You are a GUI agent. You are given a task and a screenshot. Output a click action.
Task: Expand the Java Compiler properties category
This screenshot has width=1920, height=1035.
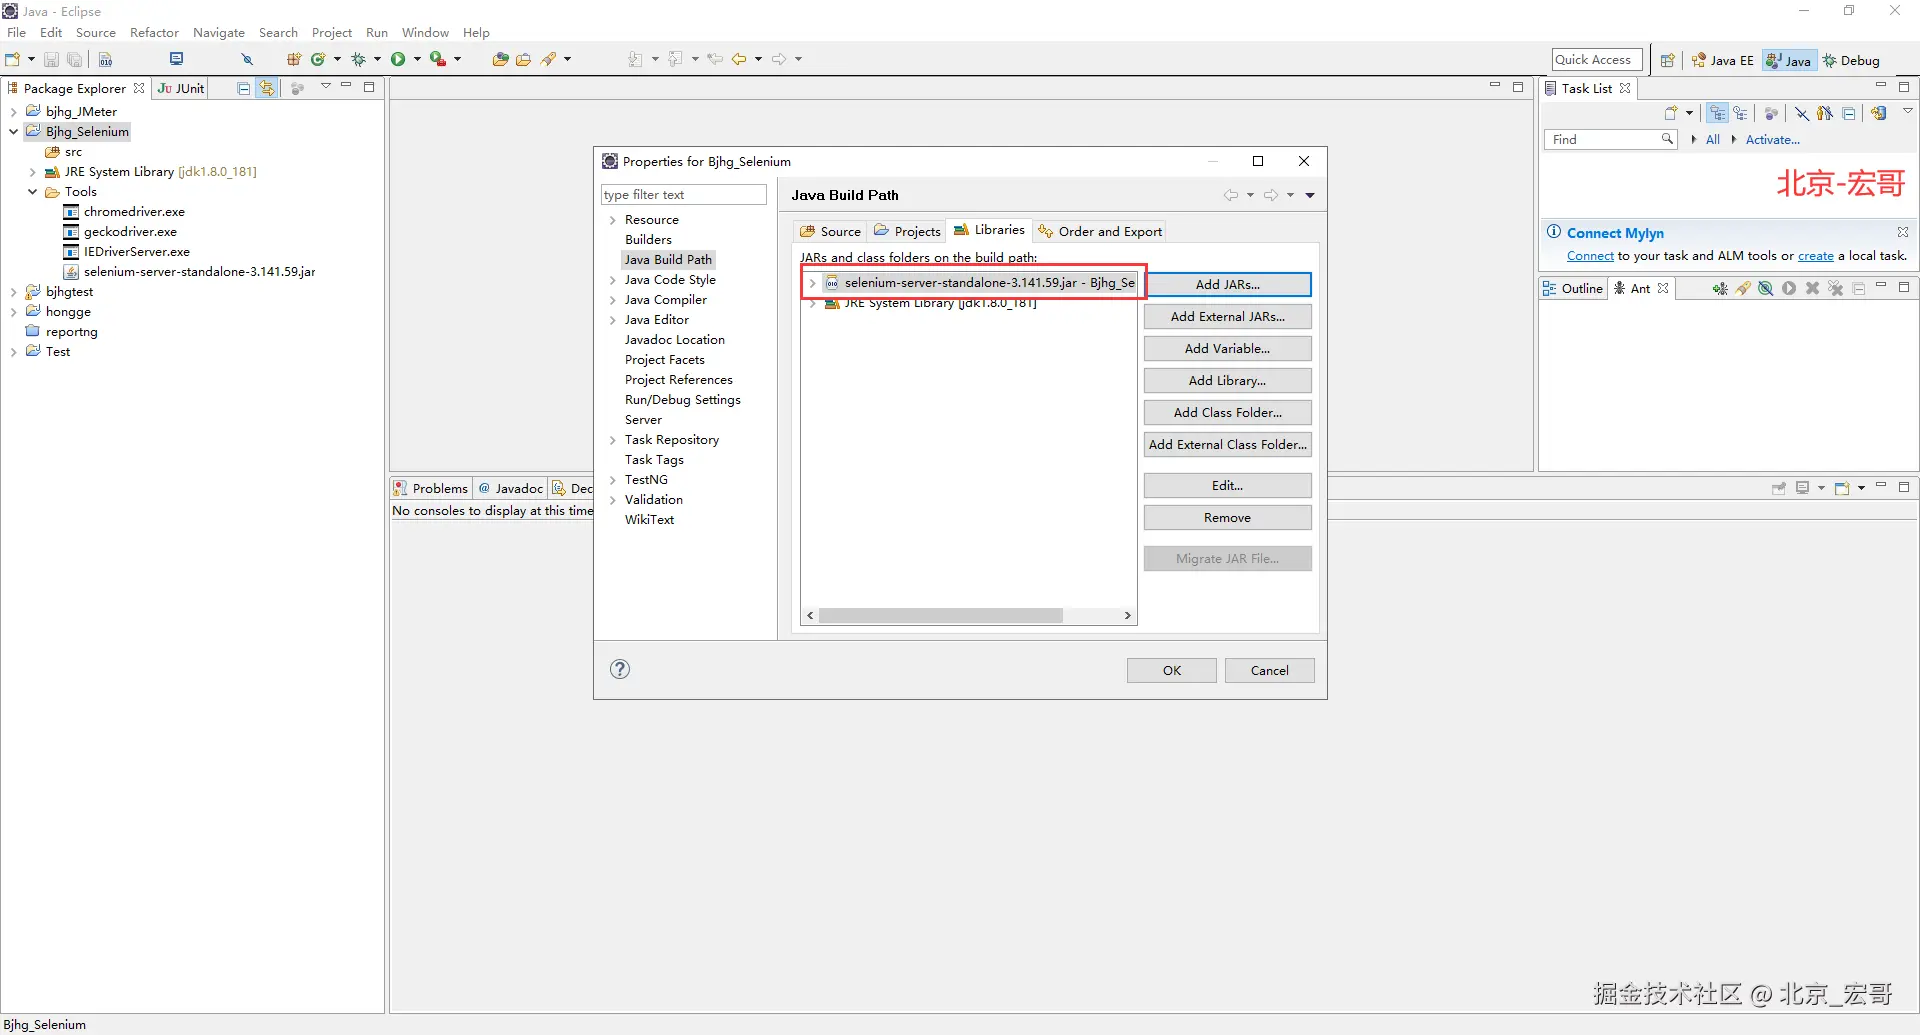(x=612, y=300)
